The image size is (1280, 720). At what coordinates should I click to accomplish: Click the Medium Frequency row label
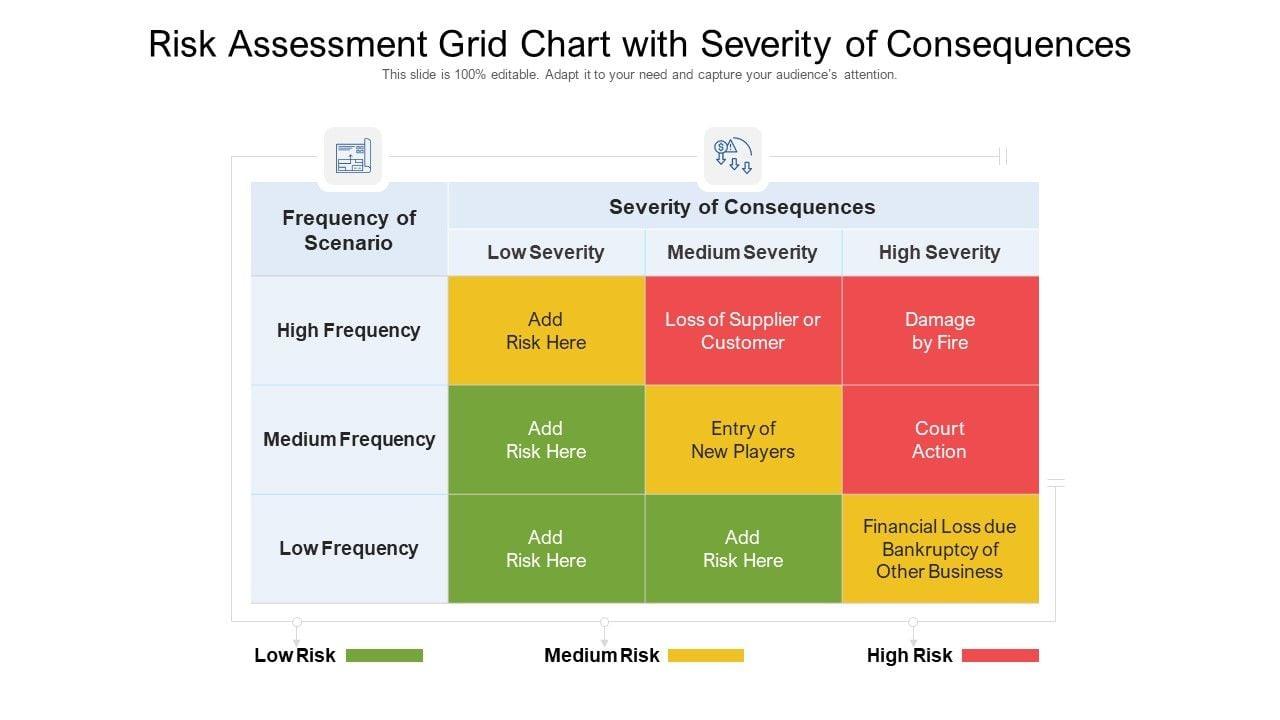pos(349,440)
